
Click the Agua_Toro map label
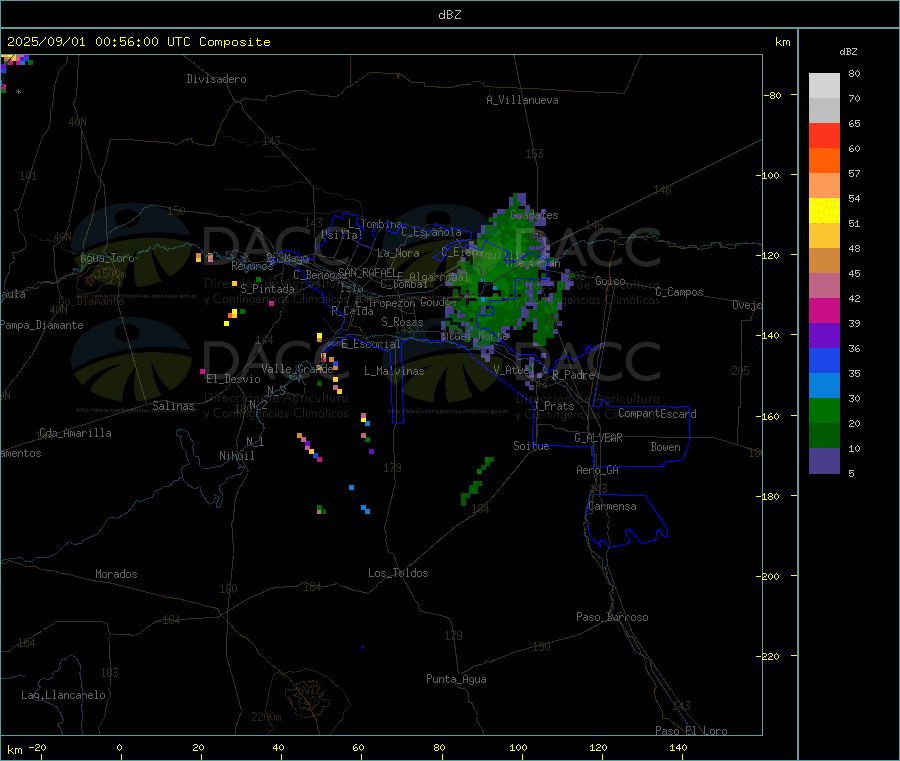pos(107,258)
